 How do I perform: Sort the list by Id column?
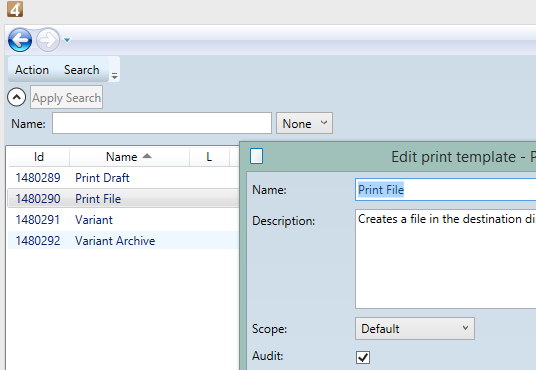click(x=39, y=157)
